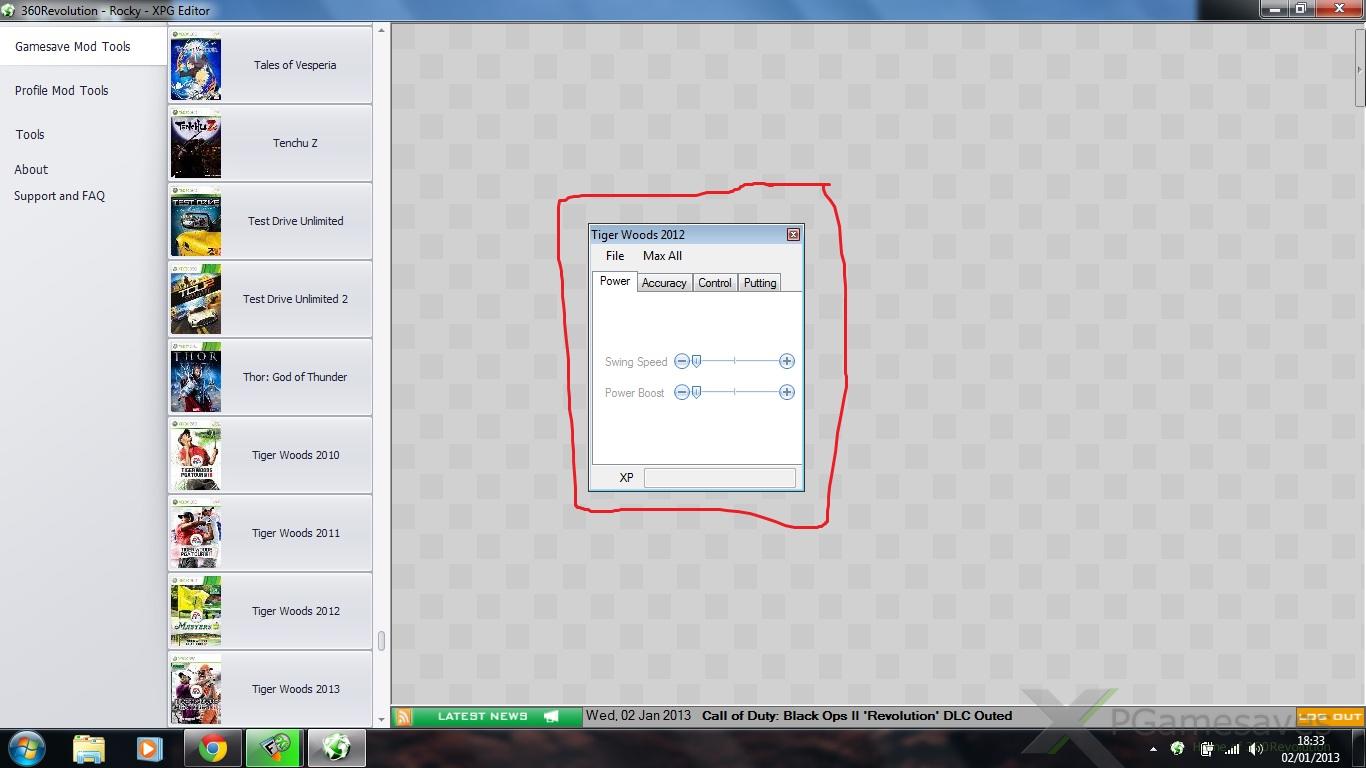Open Profile Mod Tools section
This screenshot has width=1366, height=768.
coord(62,91)
